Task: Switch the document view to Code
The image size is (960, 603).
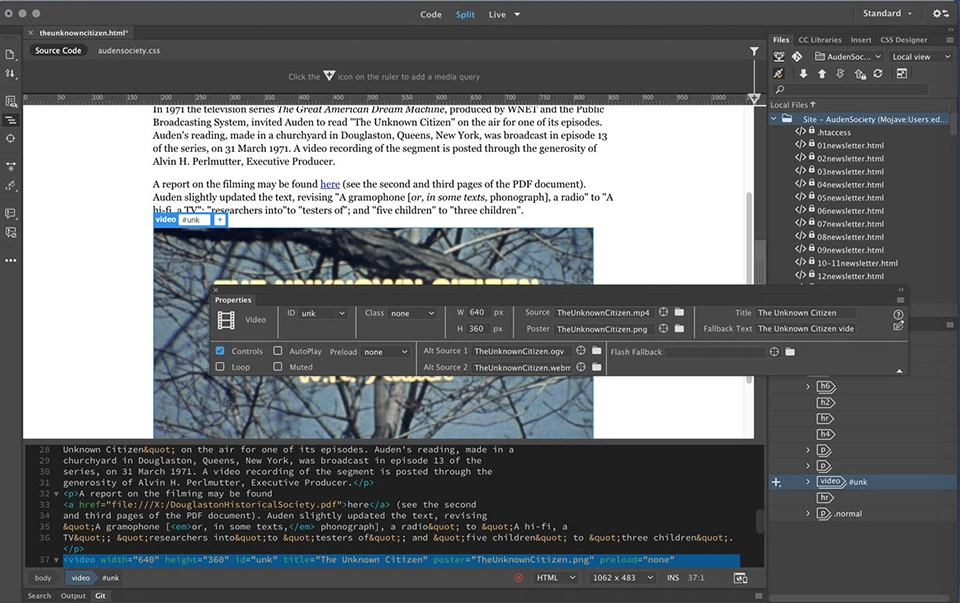Action: pyautogui.click(x=431, y=14)
